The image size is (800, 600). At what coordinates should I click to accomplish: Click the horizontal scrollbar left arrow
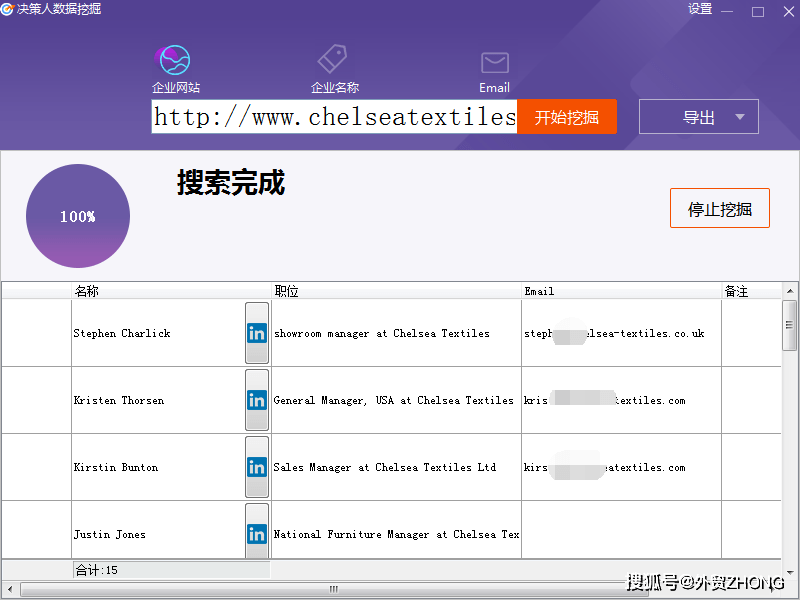pyautogui.click(x=10, y=589)
